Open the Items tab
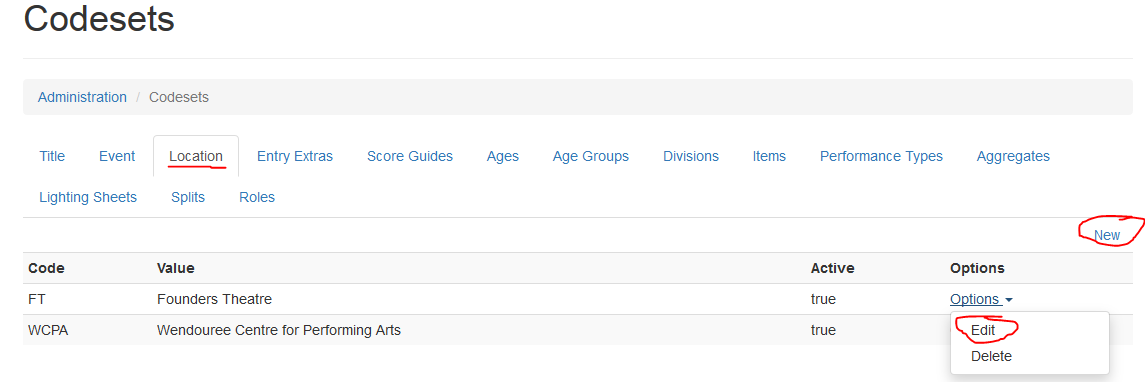 (x=769, y=156)
